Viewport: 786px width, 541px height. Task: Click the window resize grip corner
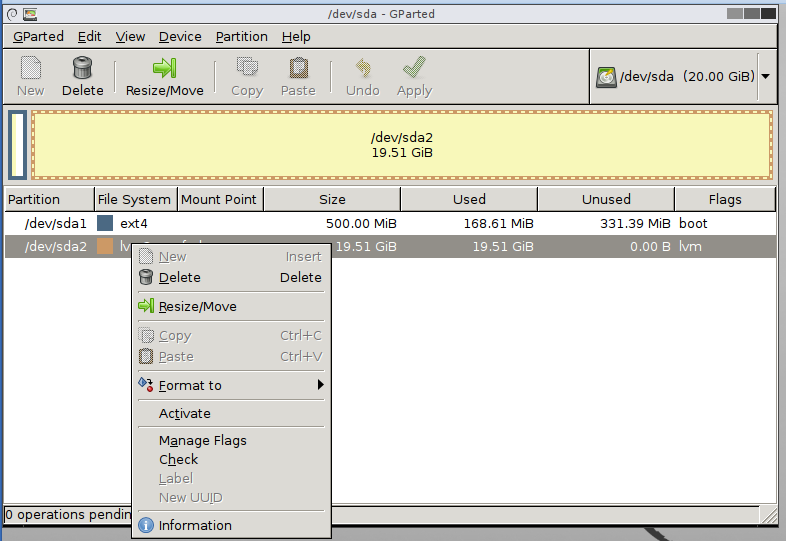[x=769, y=515]
